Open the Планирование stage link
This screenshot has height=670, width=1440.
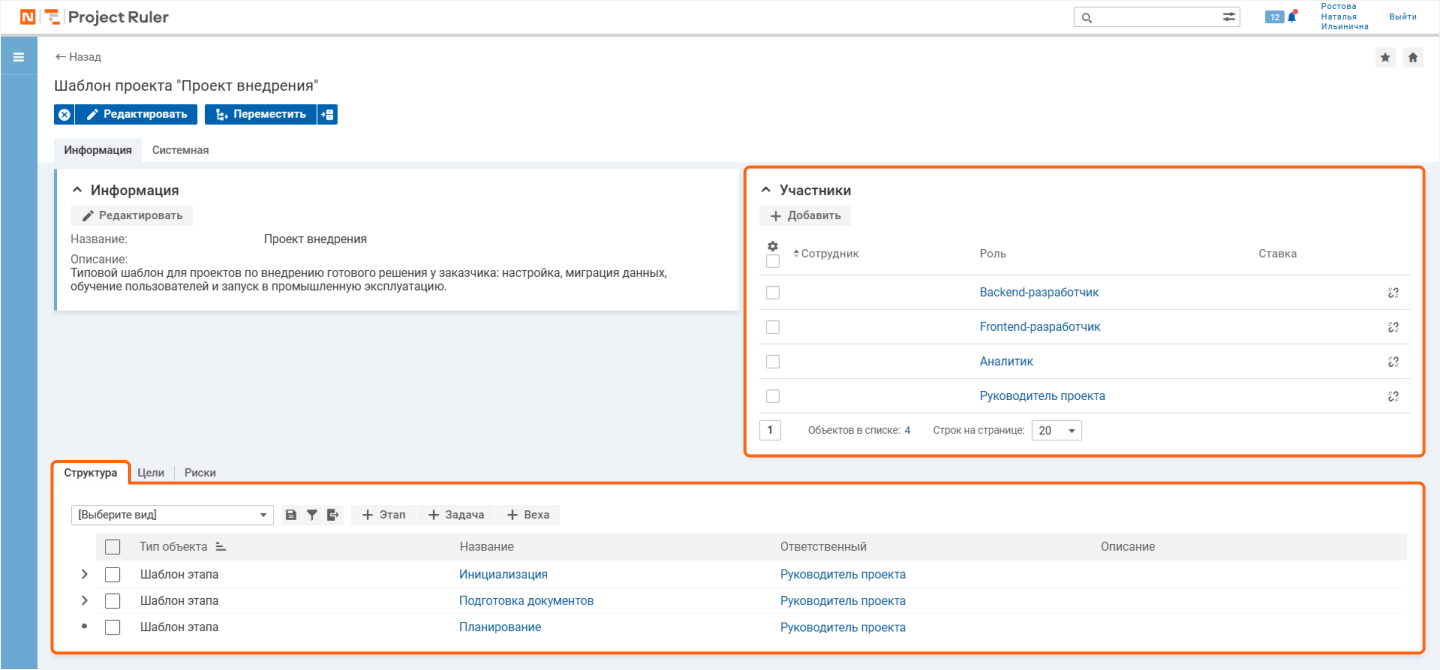point(500,627)
